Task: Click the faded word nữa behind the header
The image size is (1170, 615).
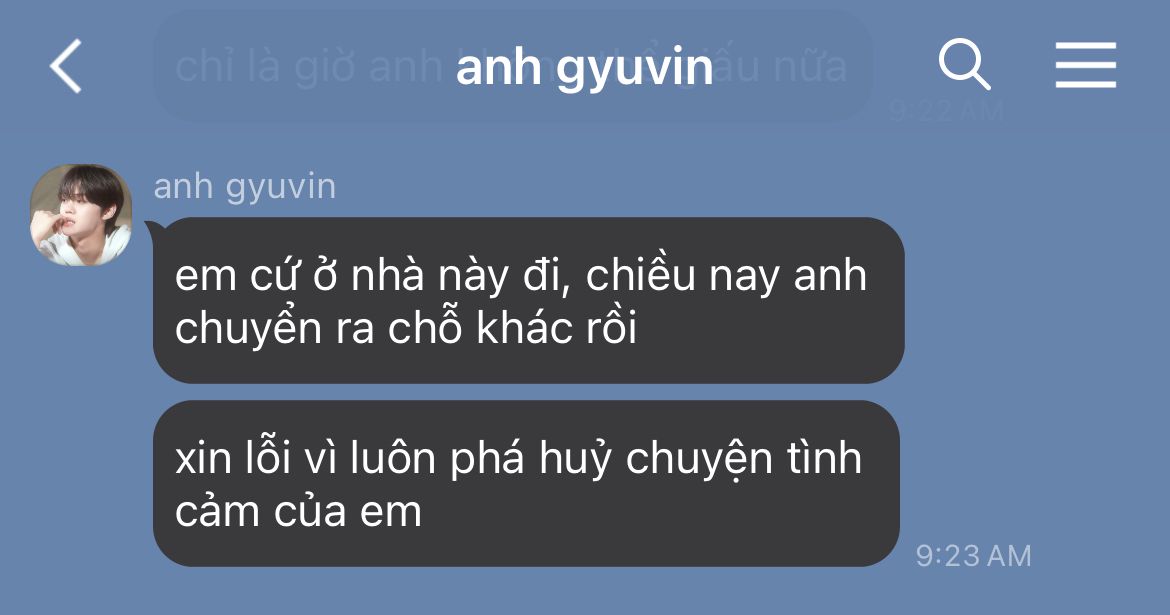Action: click(x=810, y=66)
